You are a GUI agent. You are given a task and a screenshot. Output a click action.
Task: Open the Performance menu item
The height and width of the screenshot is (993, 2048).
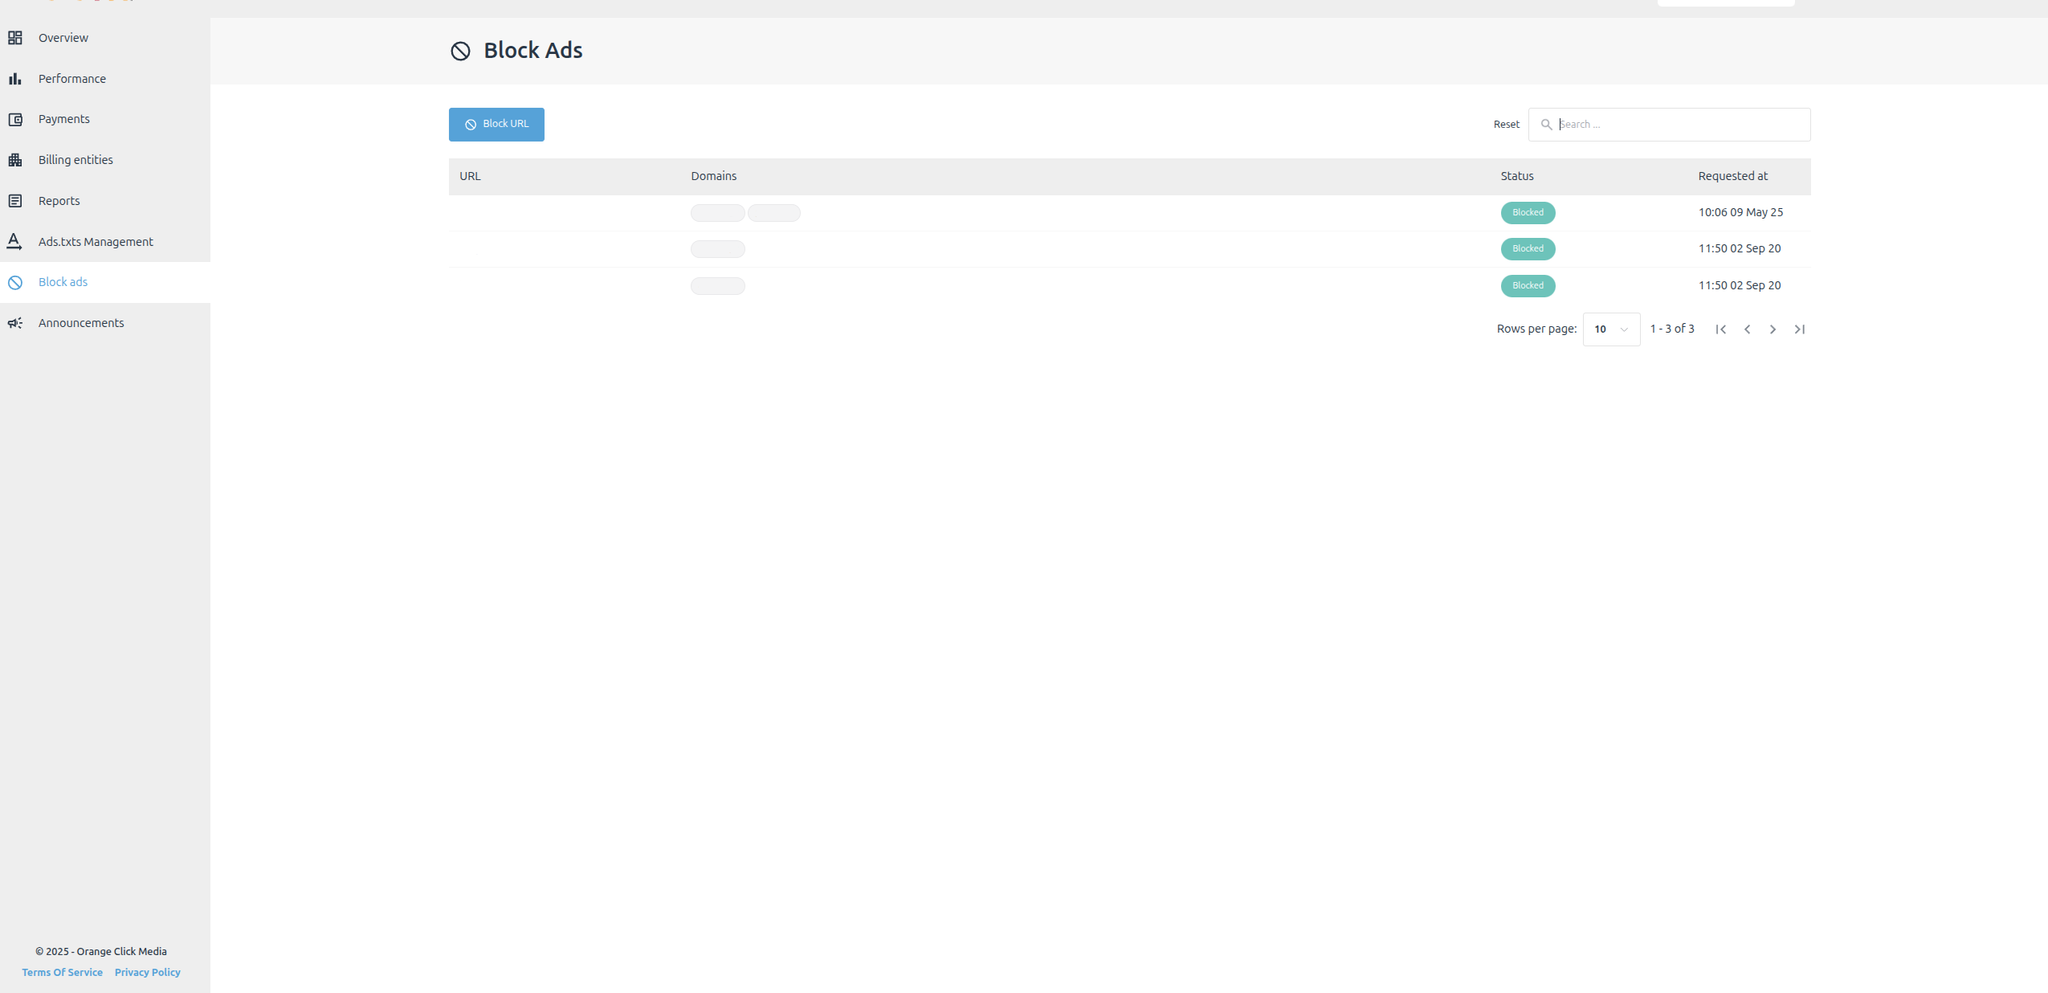(72, 79)
